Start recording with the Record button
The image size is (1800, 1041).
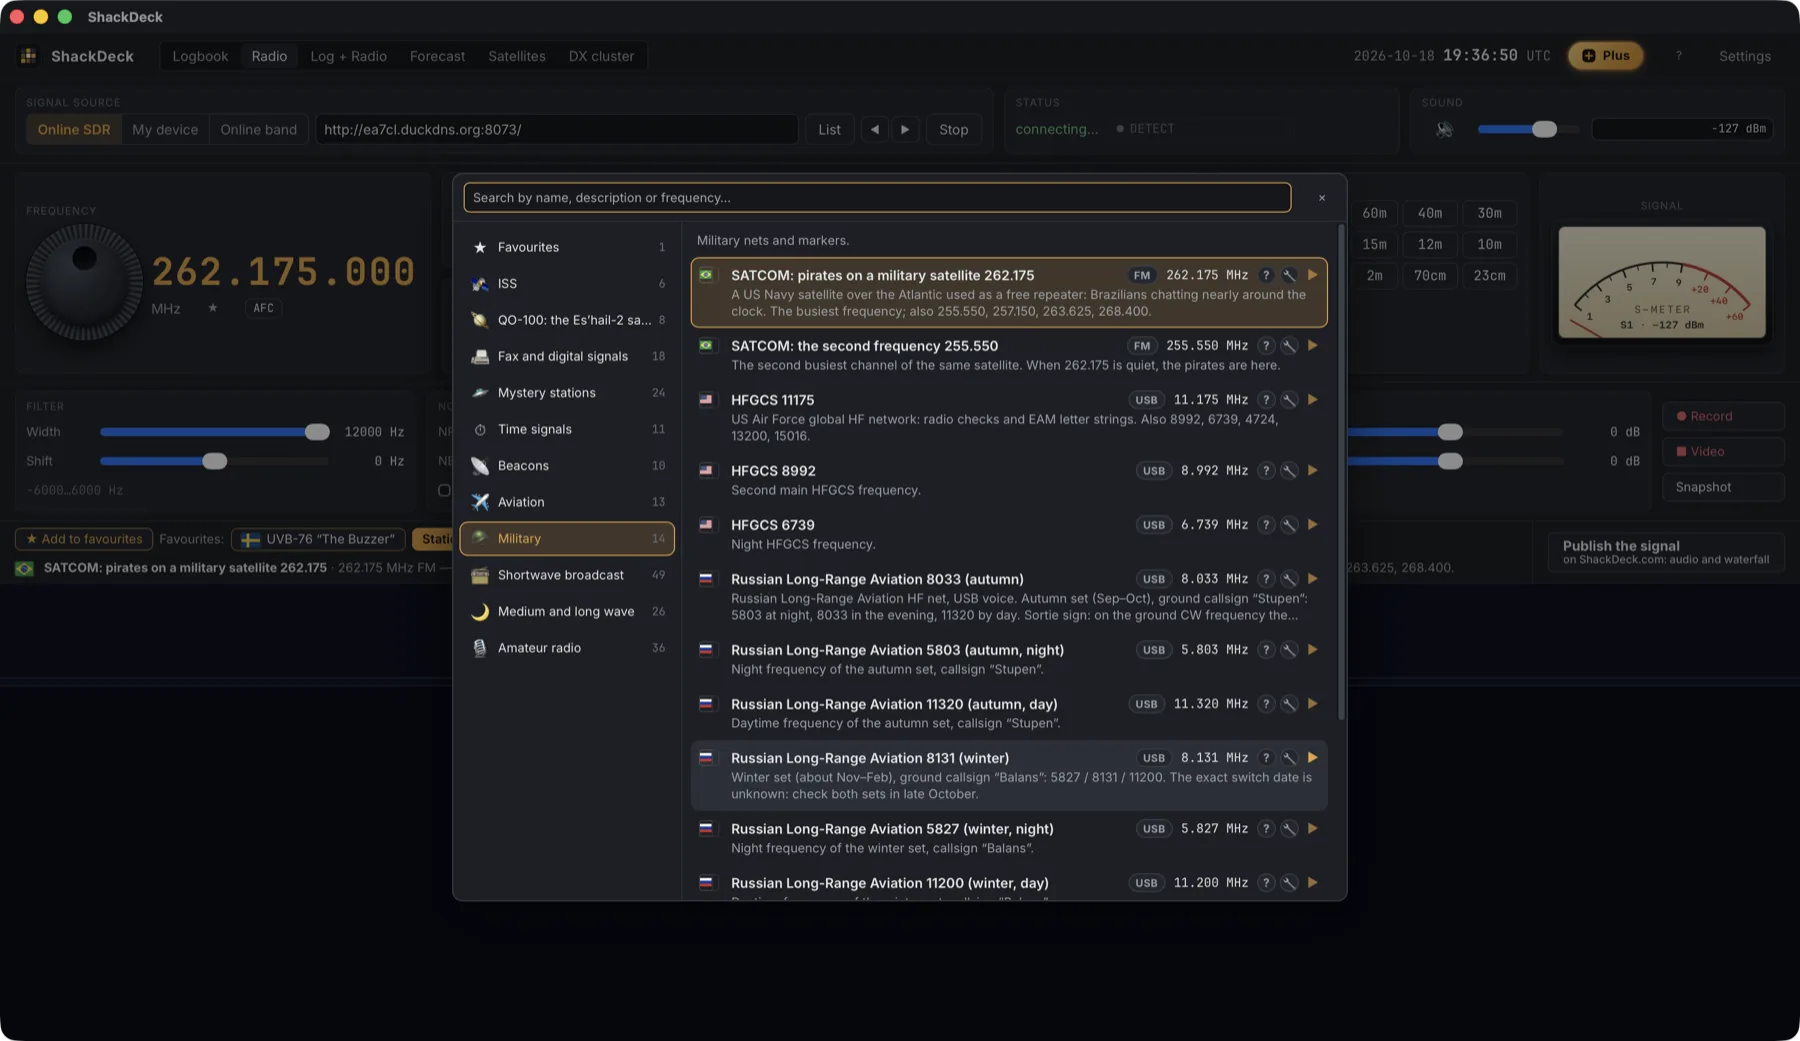click(1723, 416)
